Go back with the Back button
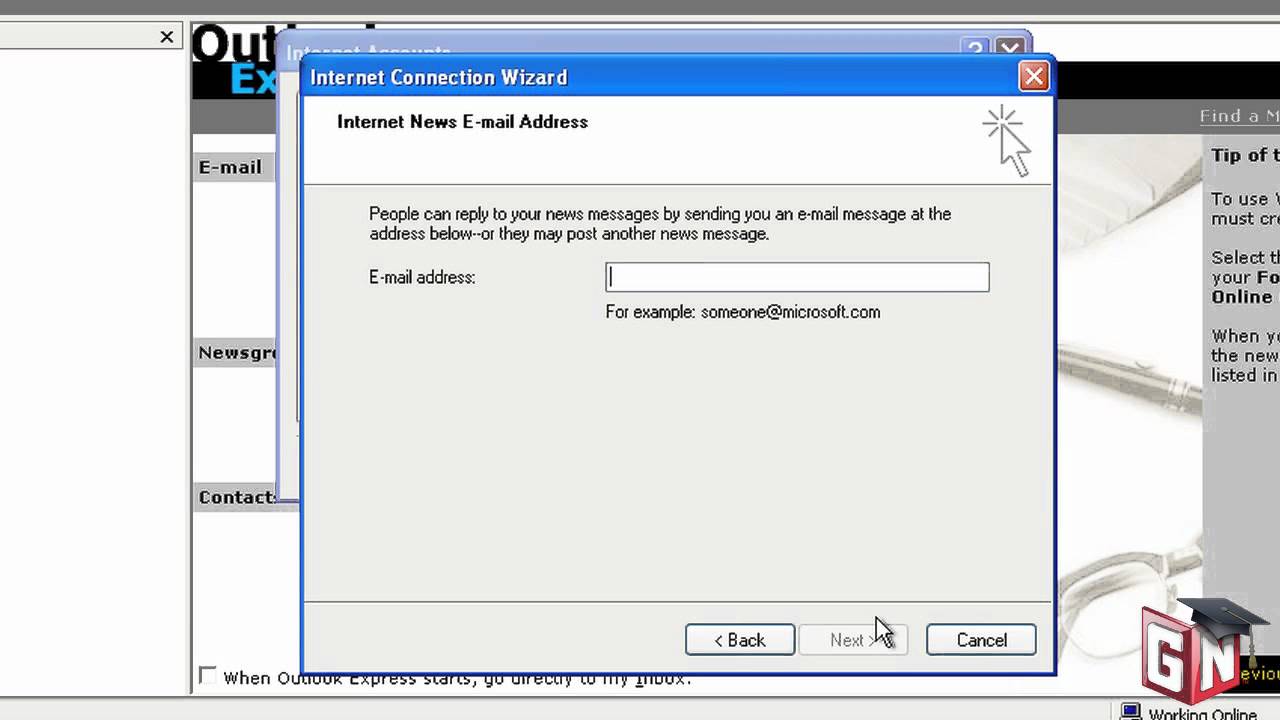This screenshot has height=720, width=1280. [740, 640]
